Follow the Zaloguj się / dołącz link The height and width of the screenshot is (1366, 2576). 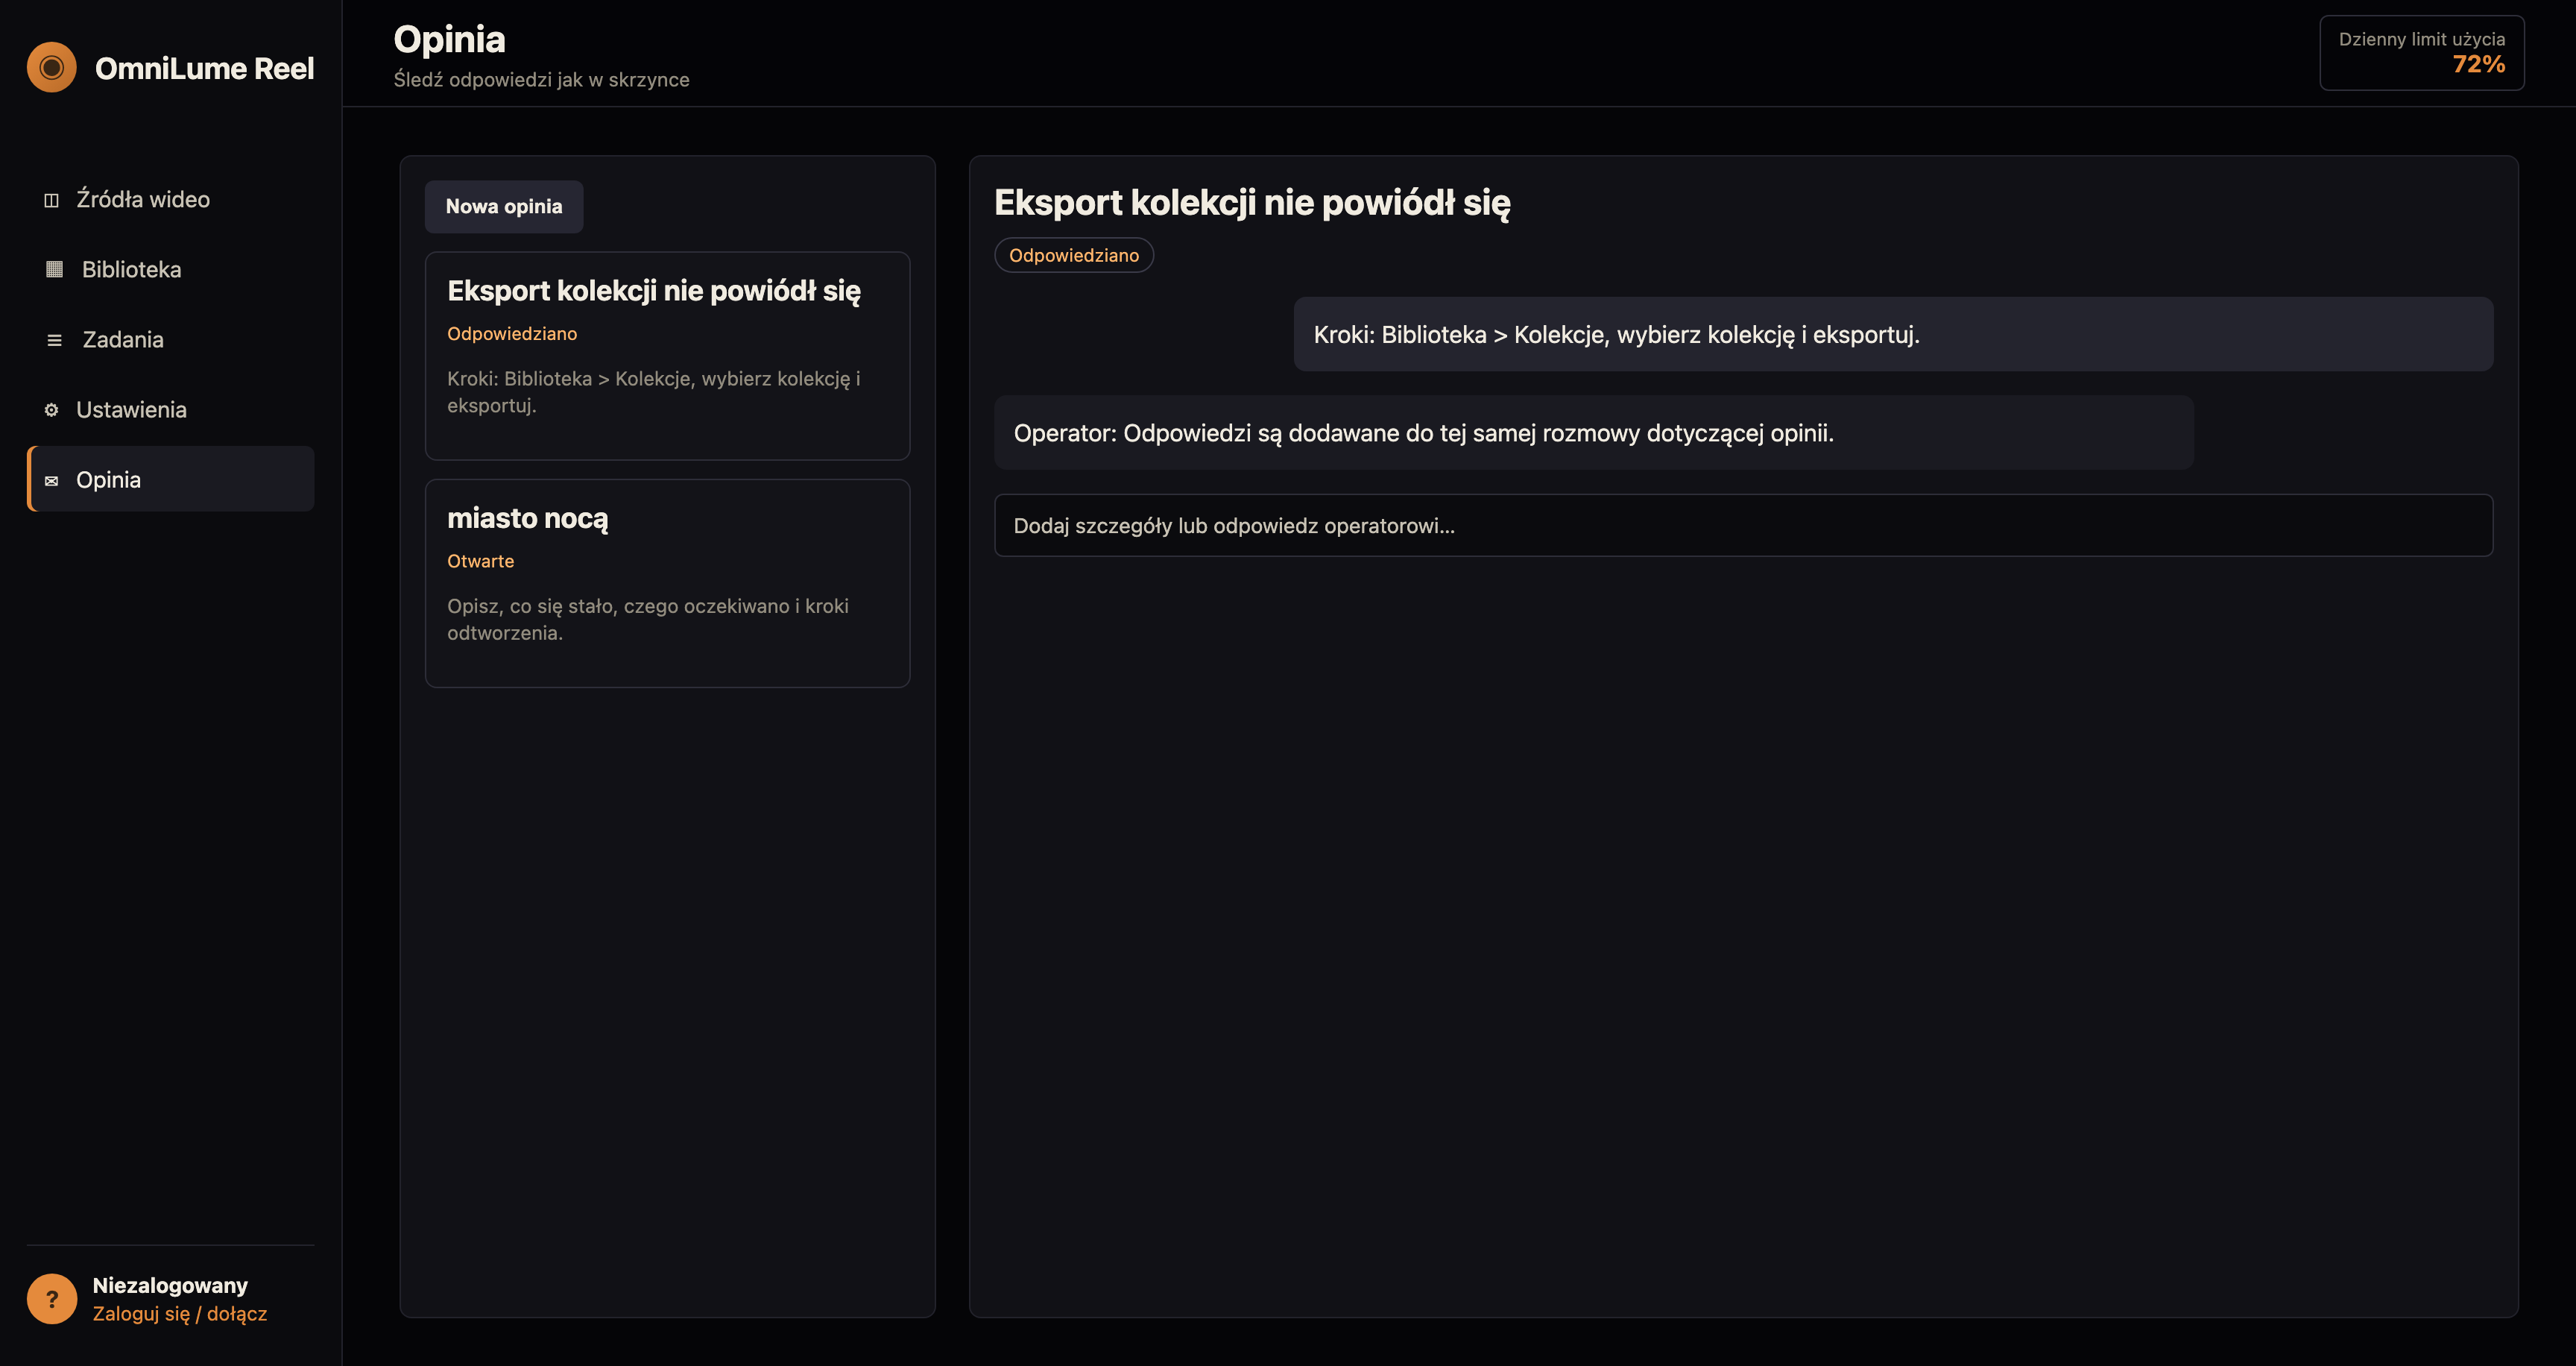[x=180, y=1313]
